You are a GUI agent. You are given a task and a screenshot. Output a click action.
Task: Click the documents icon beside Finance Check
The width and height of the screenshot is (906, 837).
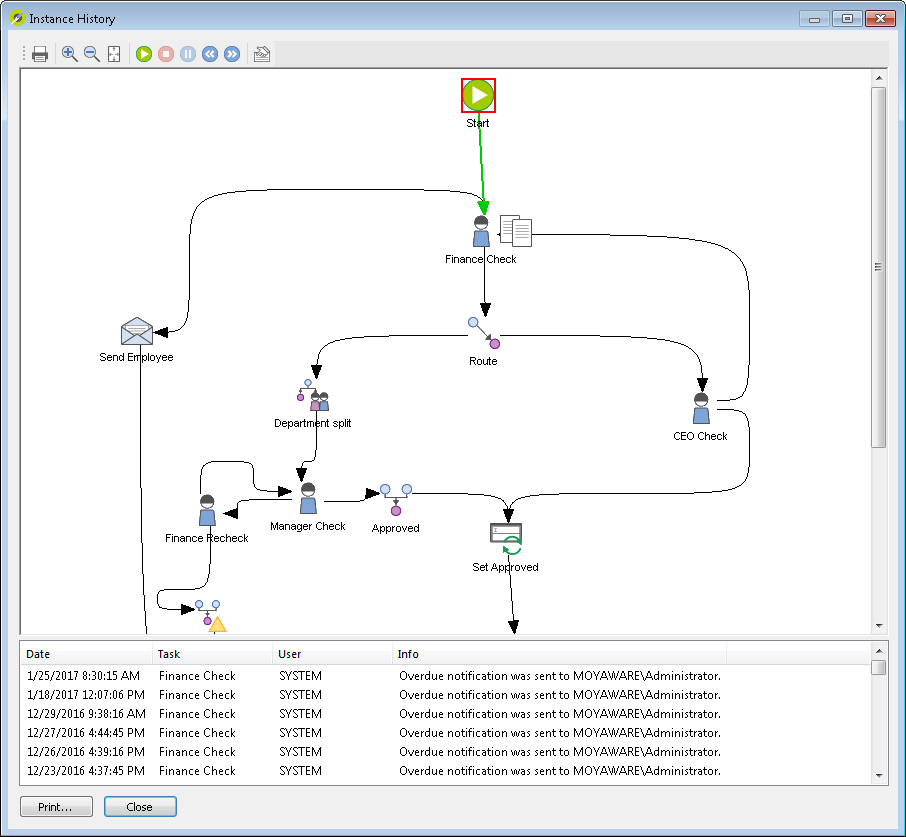[515, 230]
